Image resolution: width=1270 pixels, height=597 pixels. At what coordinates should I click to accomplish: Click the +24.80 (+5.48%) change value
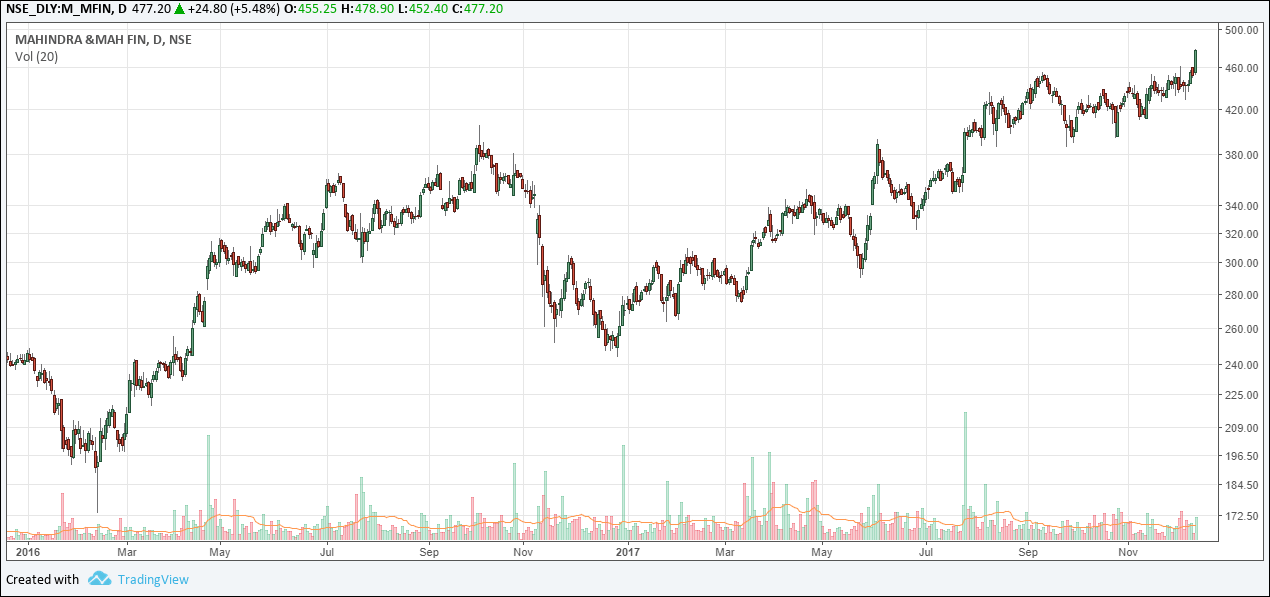coord(232,9)
